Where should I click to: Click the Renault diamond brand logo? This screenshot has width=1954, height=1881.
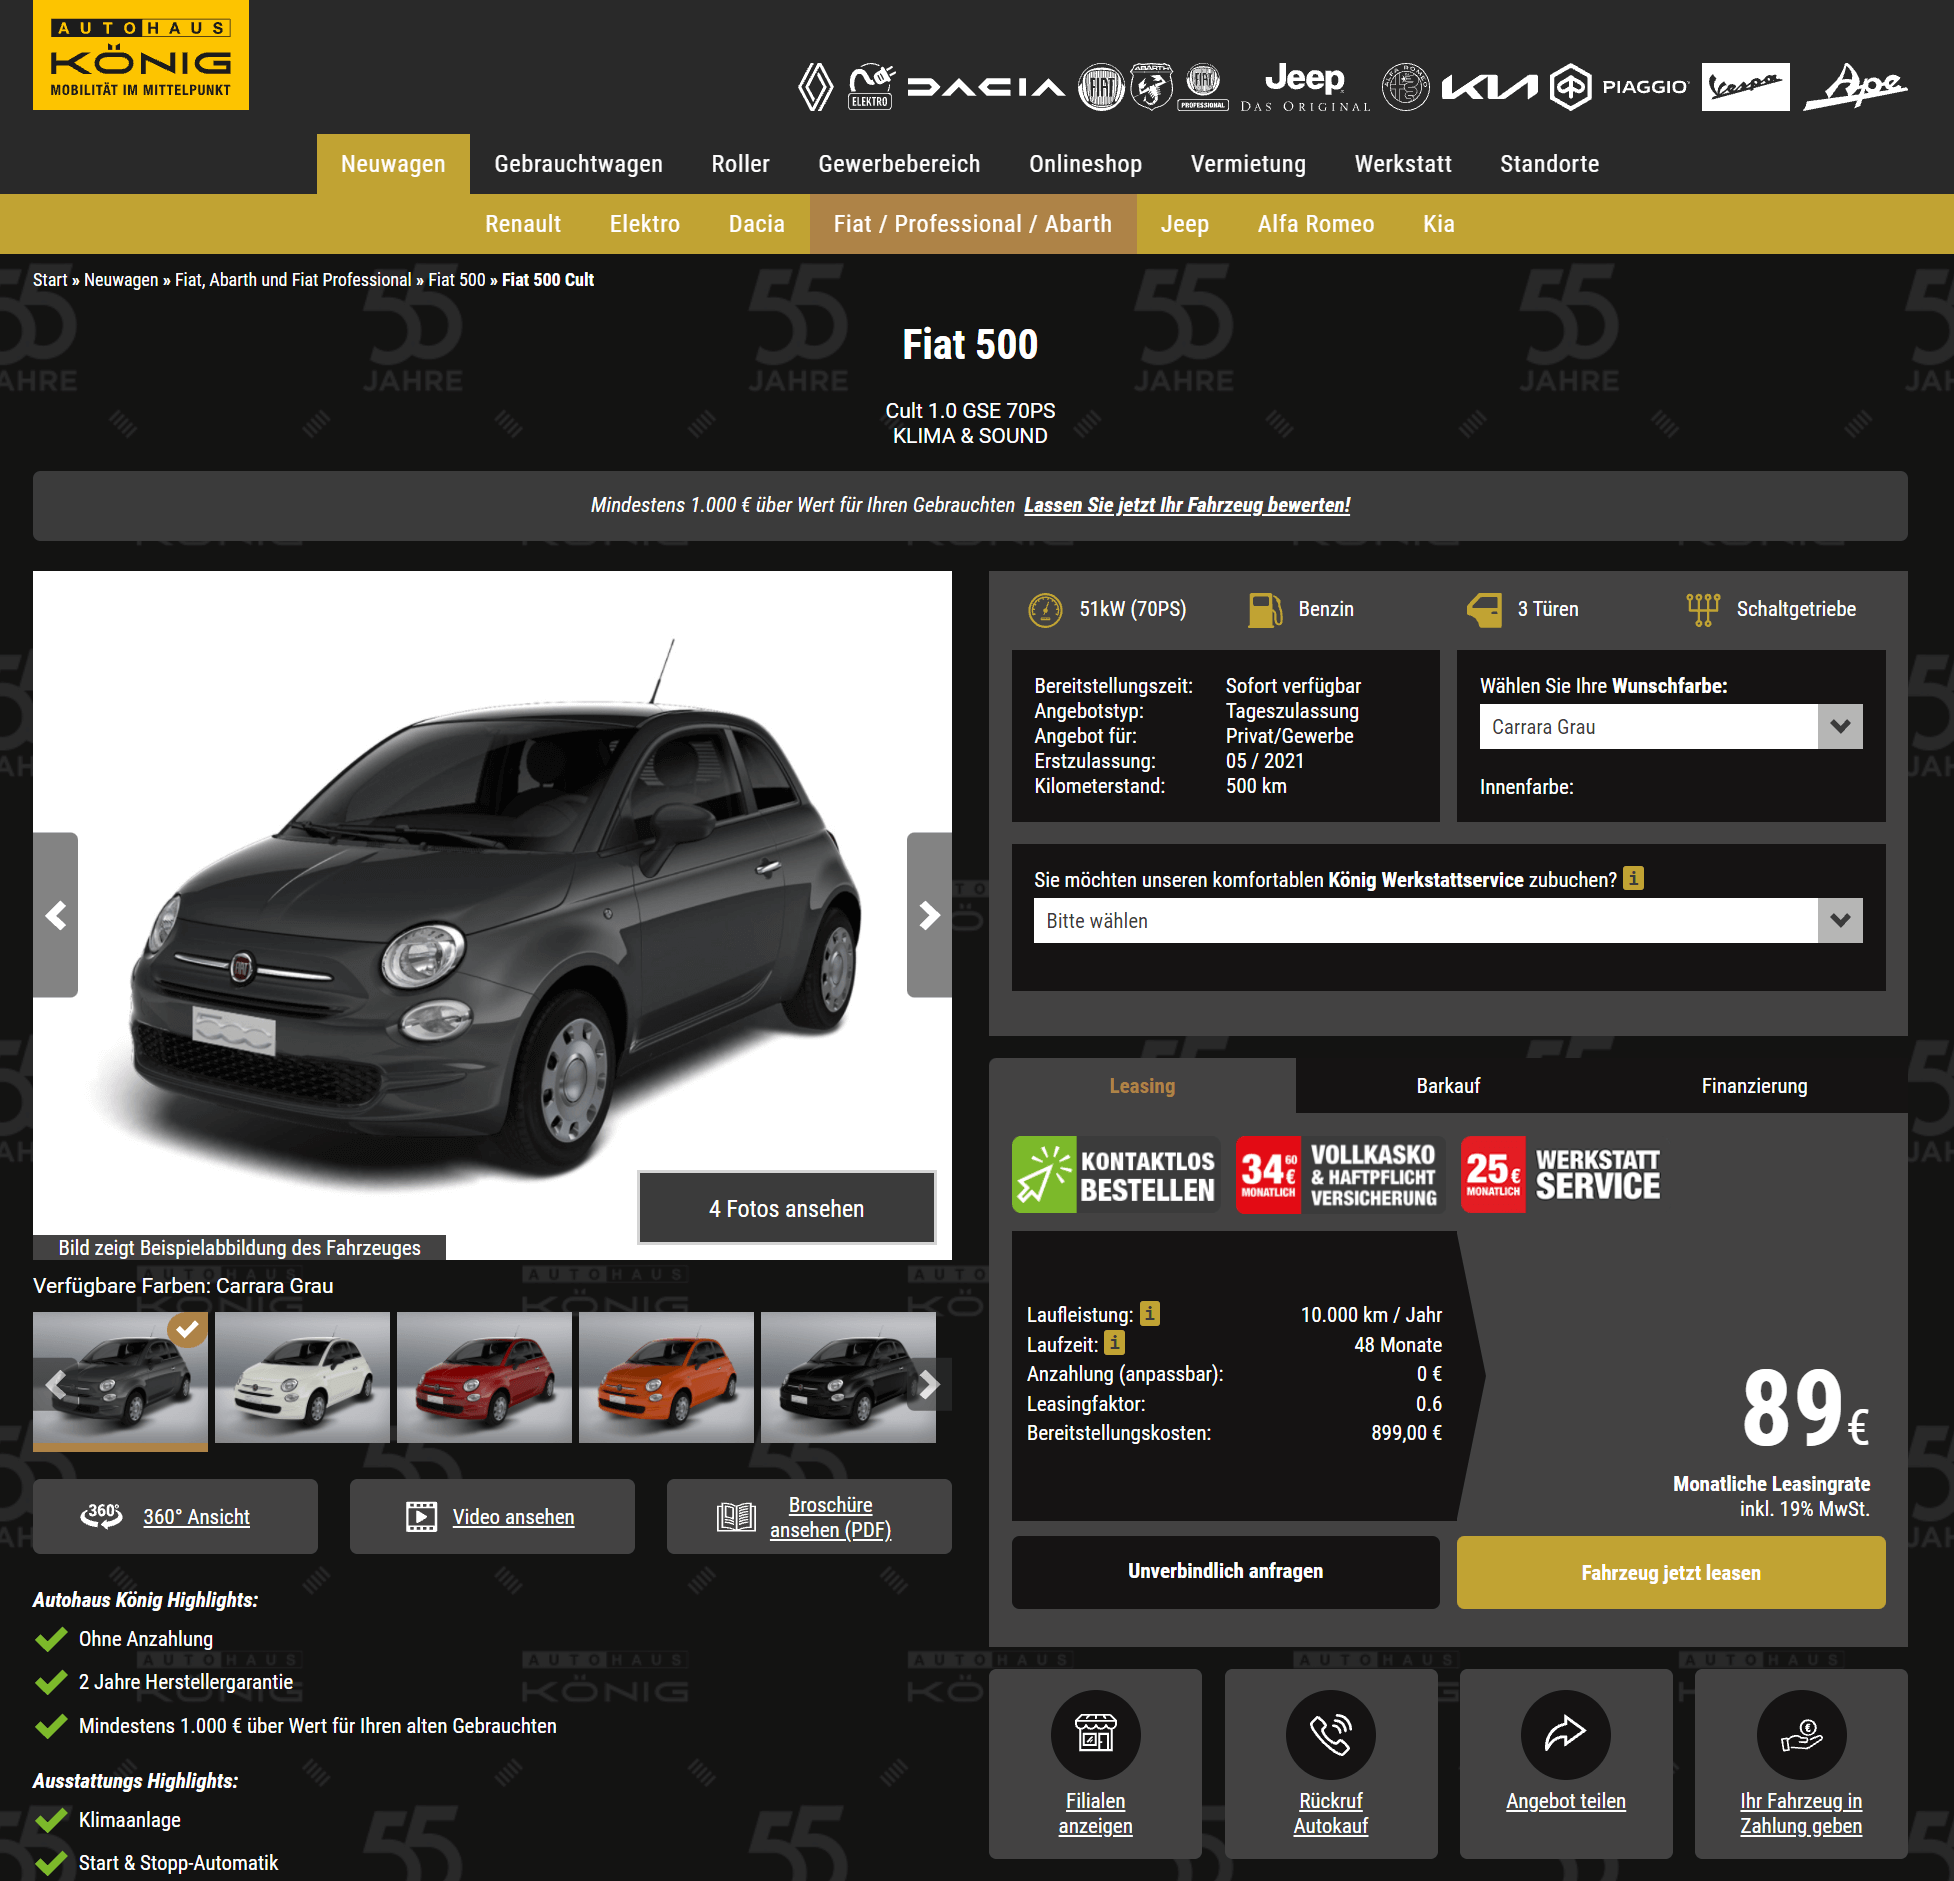pos(816,87)
